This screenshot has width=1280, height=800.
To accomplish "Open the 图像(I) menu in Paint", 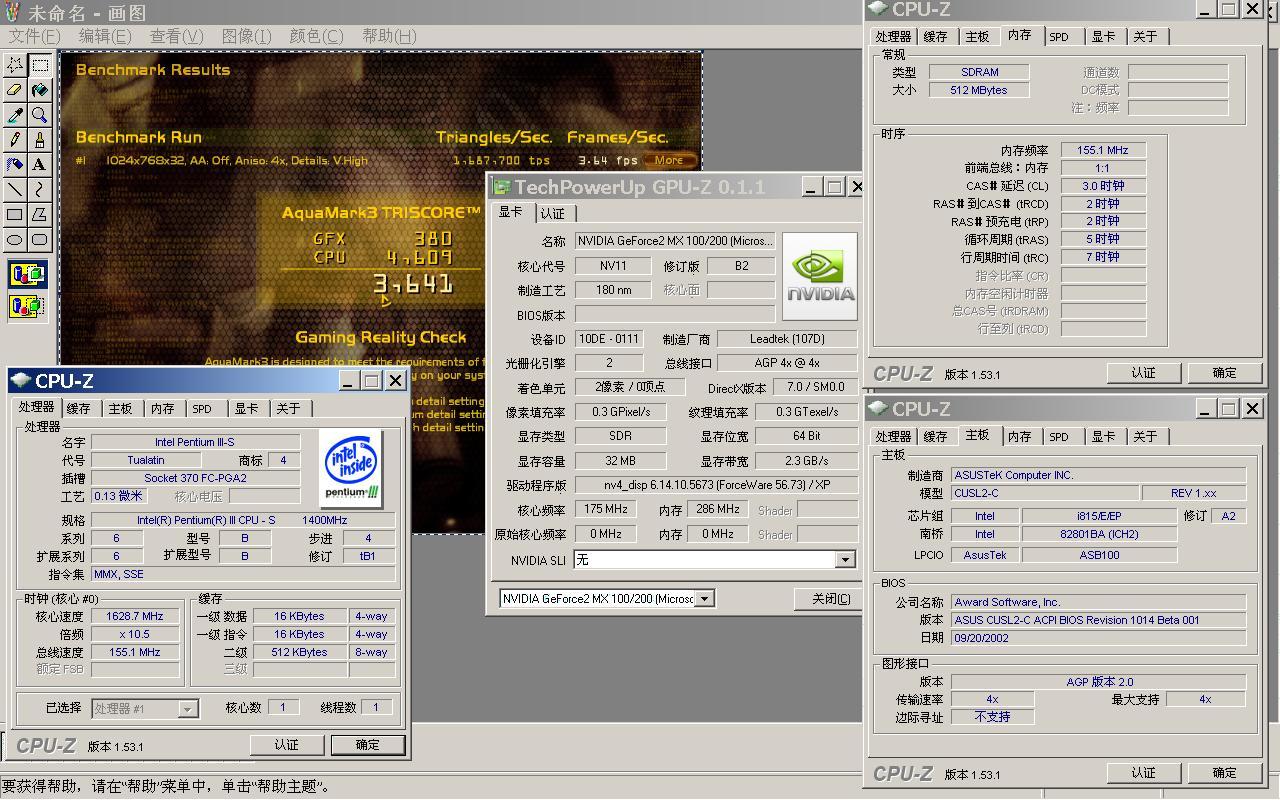I will click(246, 36).
